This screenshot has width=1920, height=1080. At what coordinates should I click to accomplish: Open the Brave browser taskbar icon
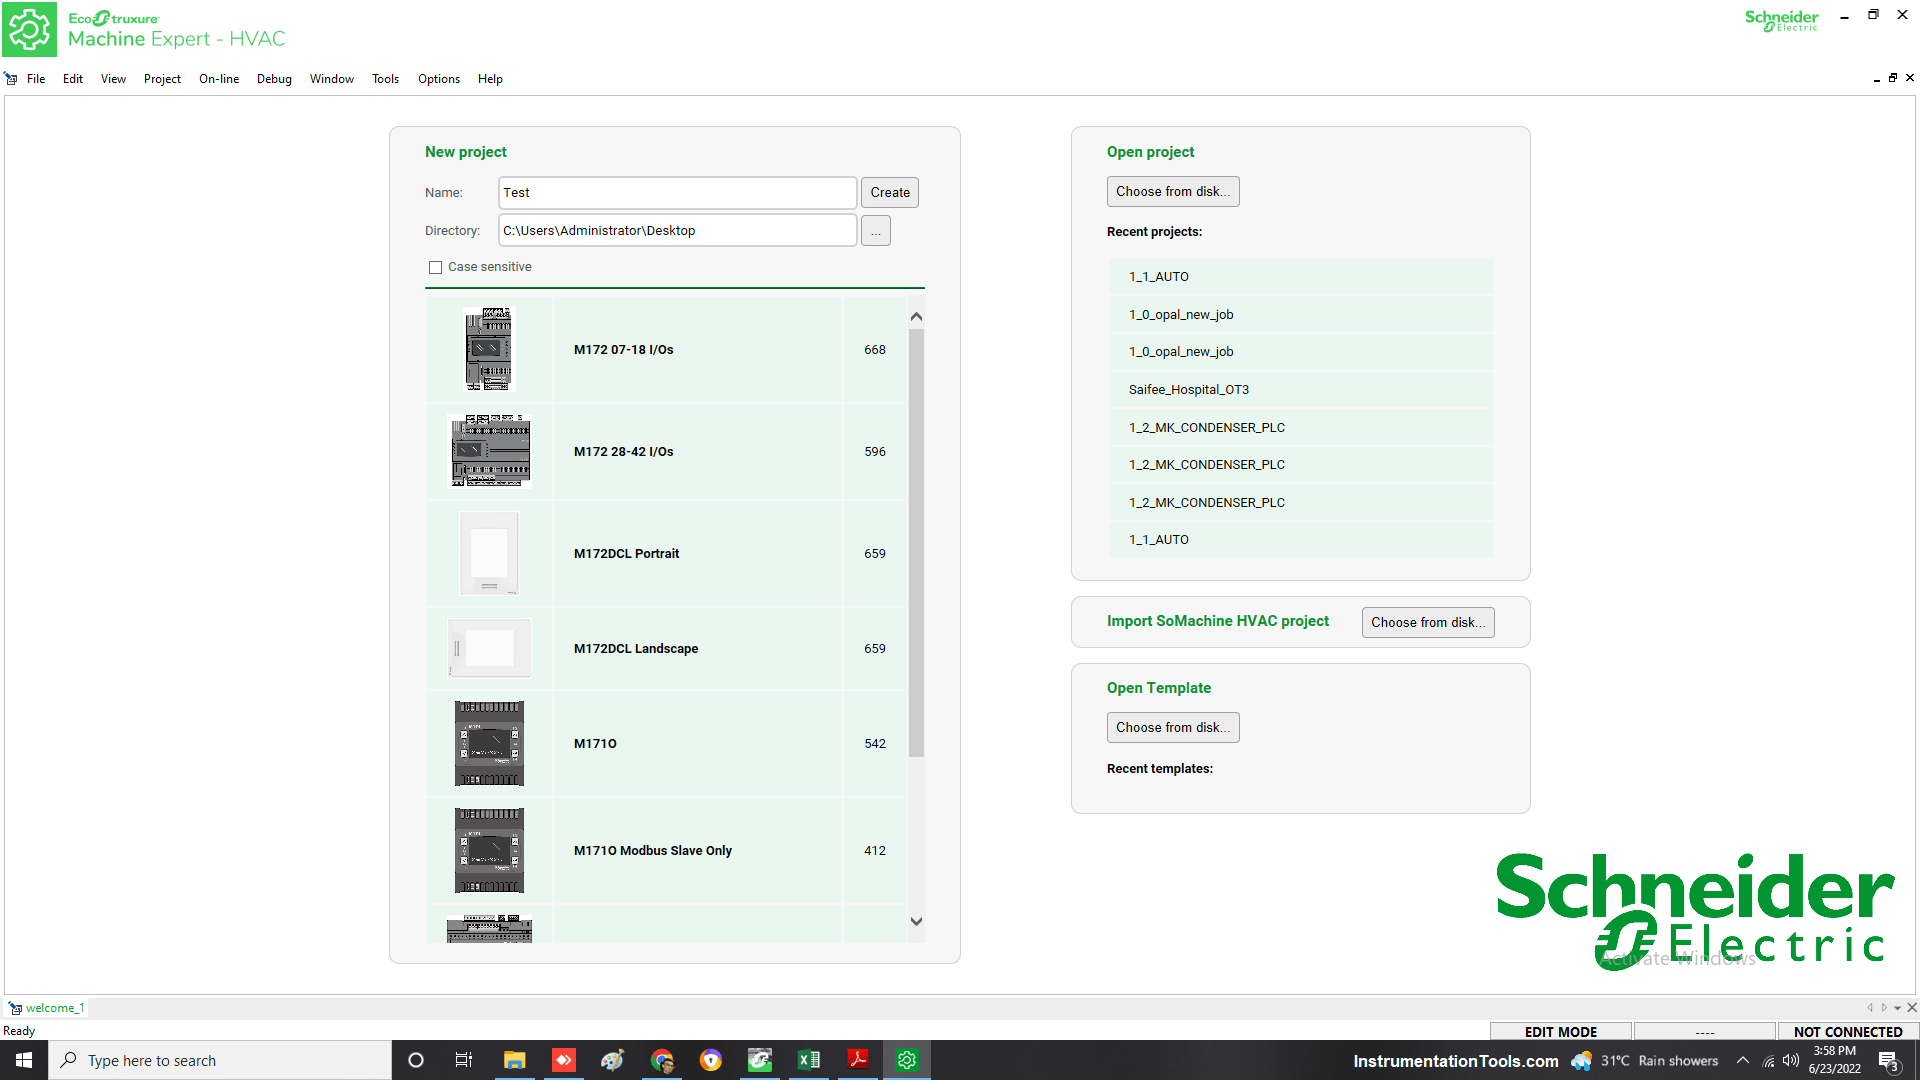711,1060
